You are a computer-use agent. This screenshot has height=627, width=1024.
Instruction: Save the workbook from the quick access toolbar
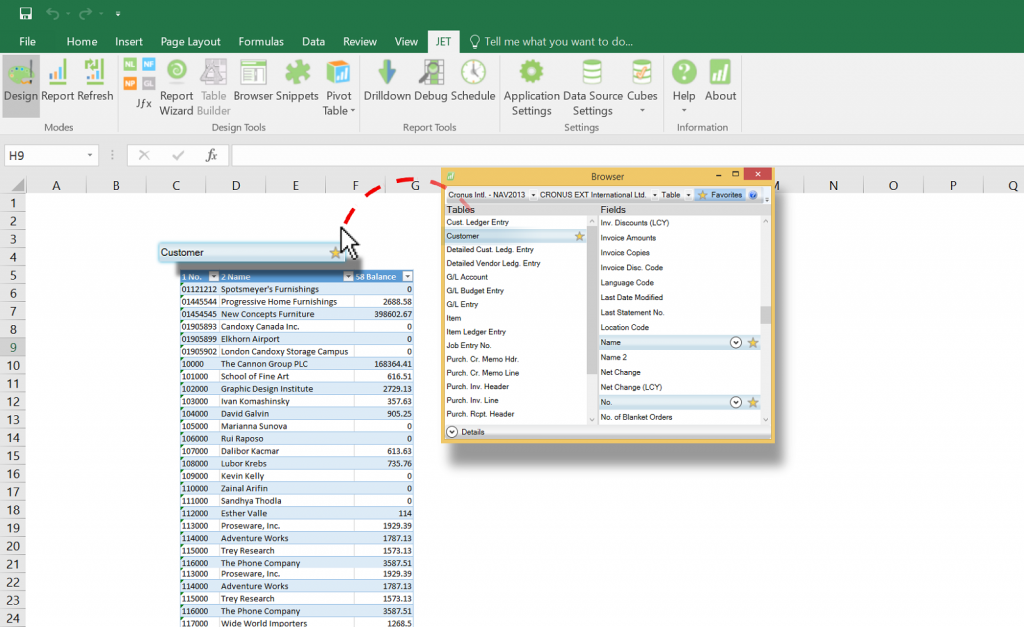(25, 13)
